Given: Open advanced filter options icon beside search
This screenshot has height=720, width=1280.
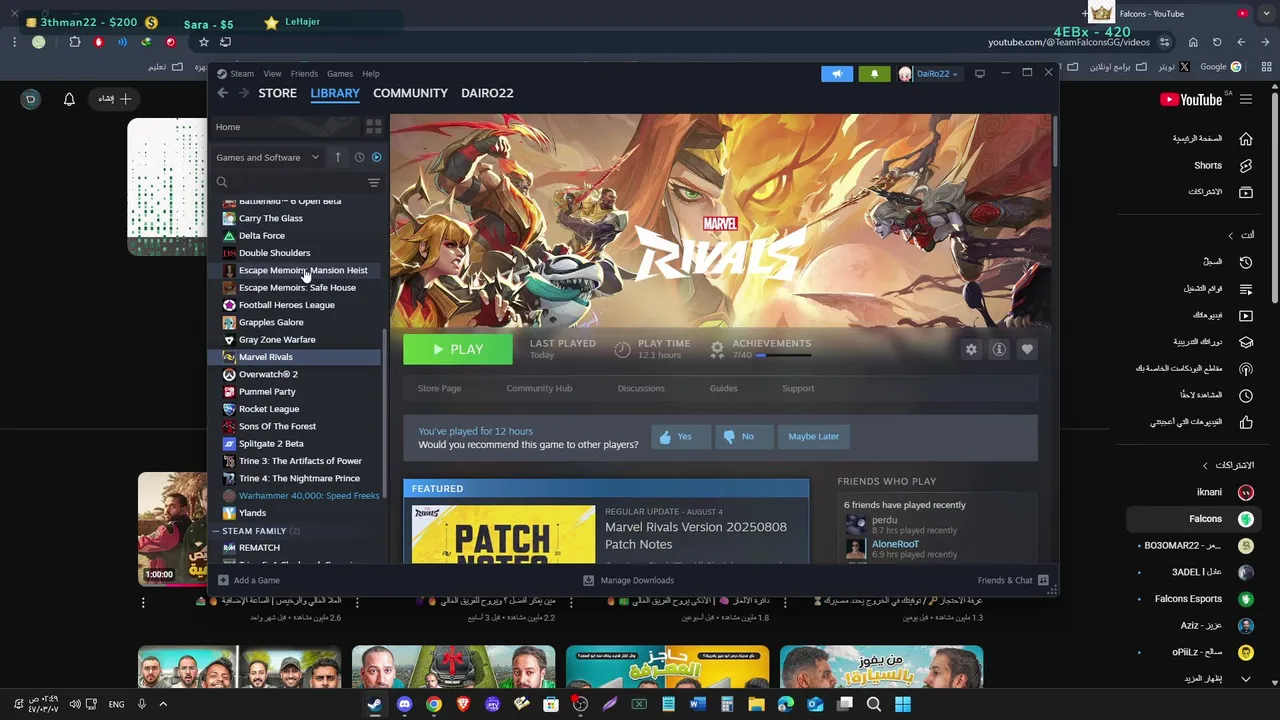Looking at the screenshot, I should (x=374, y=182).
